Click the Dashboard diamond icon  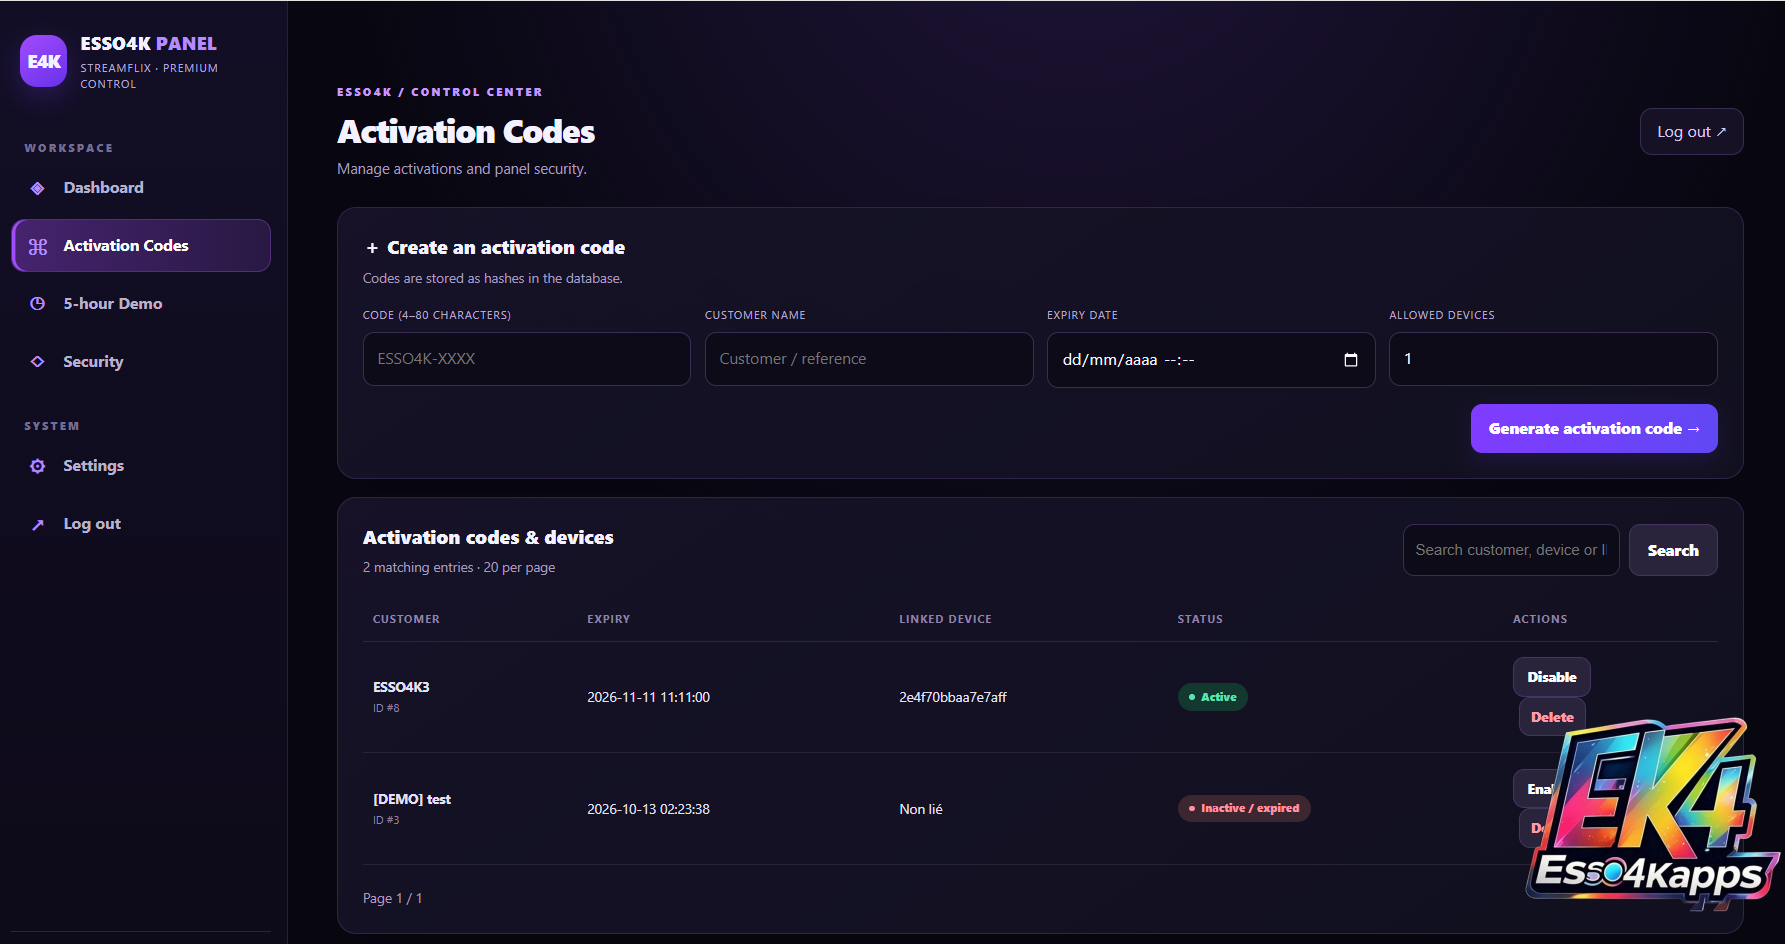coord(38,188)
